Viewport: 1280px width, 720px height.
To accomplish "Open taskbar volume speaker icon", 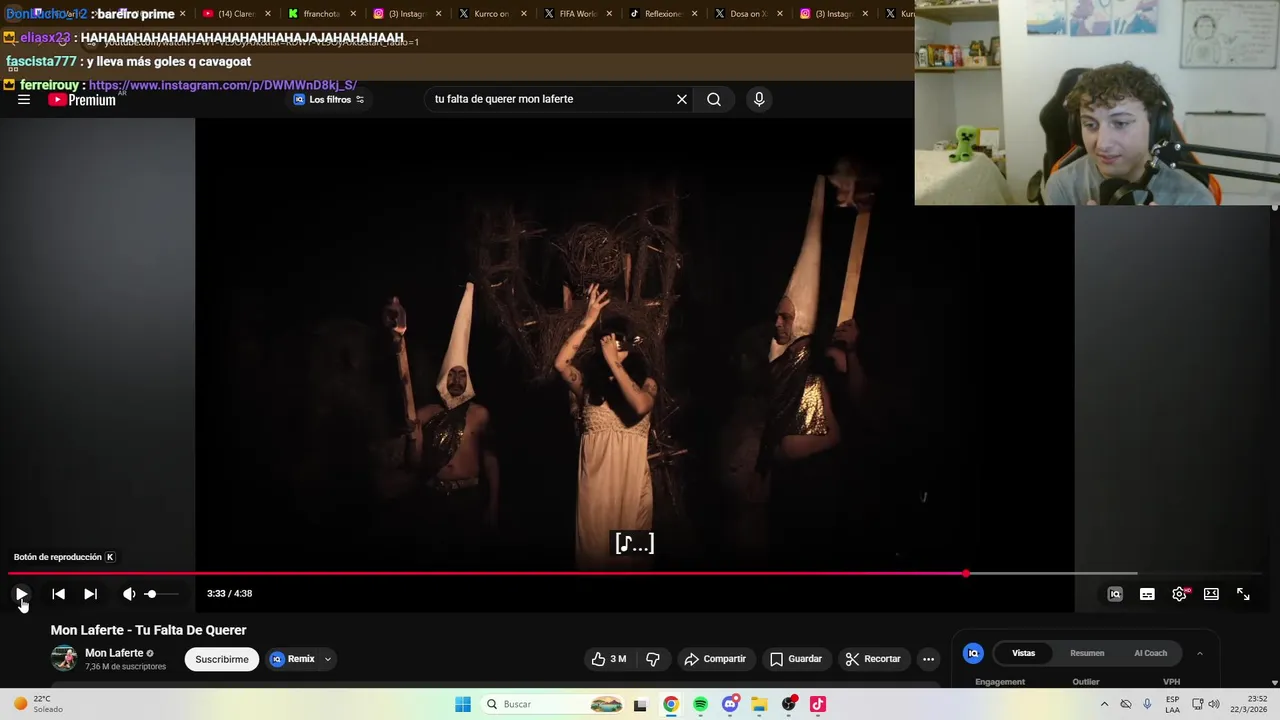I will click(1214, 704).
